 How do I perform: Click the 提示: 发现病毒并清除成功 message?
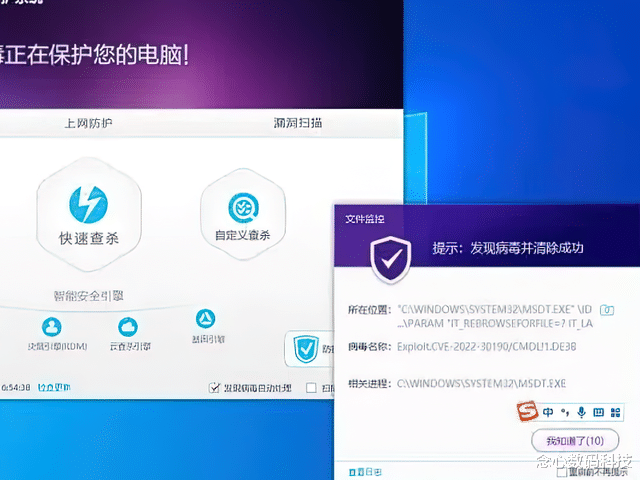point(508,248)
